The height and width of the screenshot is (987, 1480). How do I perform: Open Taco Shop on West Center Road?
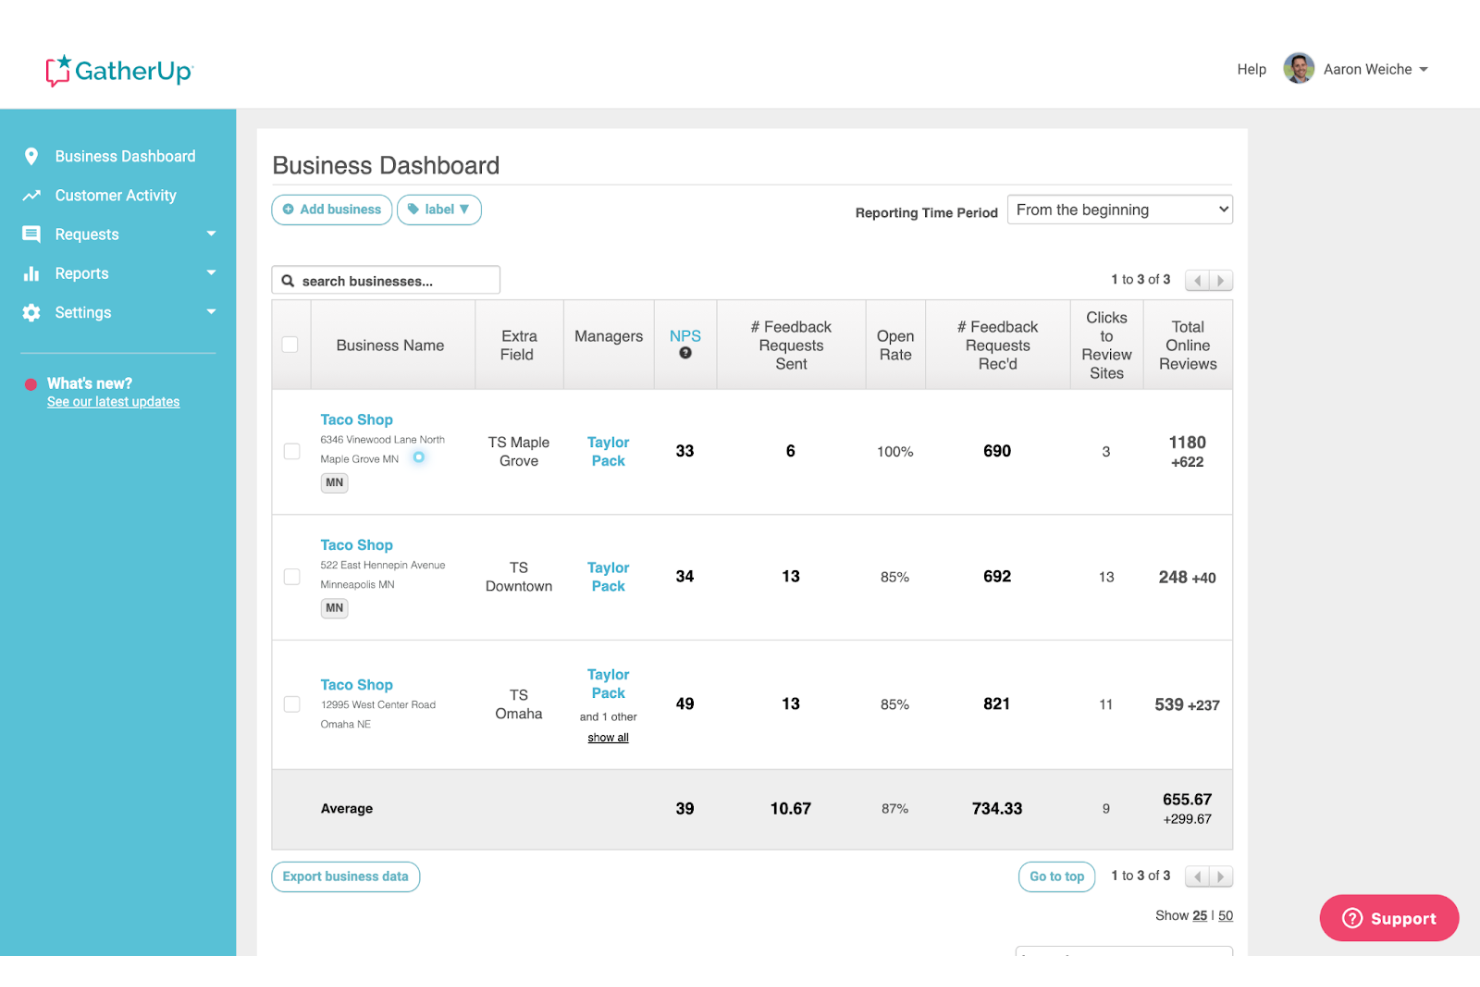tap(356, 685)
